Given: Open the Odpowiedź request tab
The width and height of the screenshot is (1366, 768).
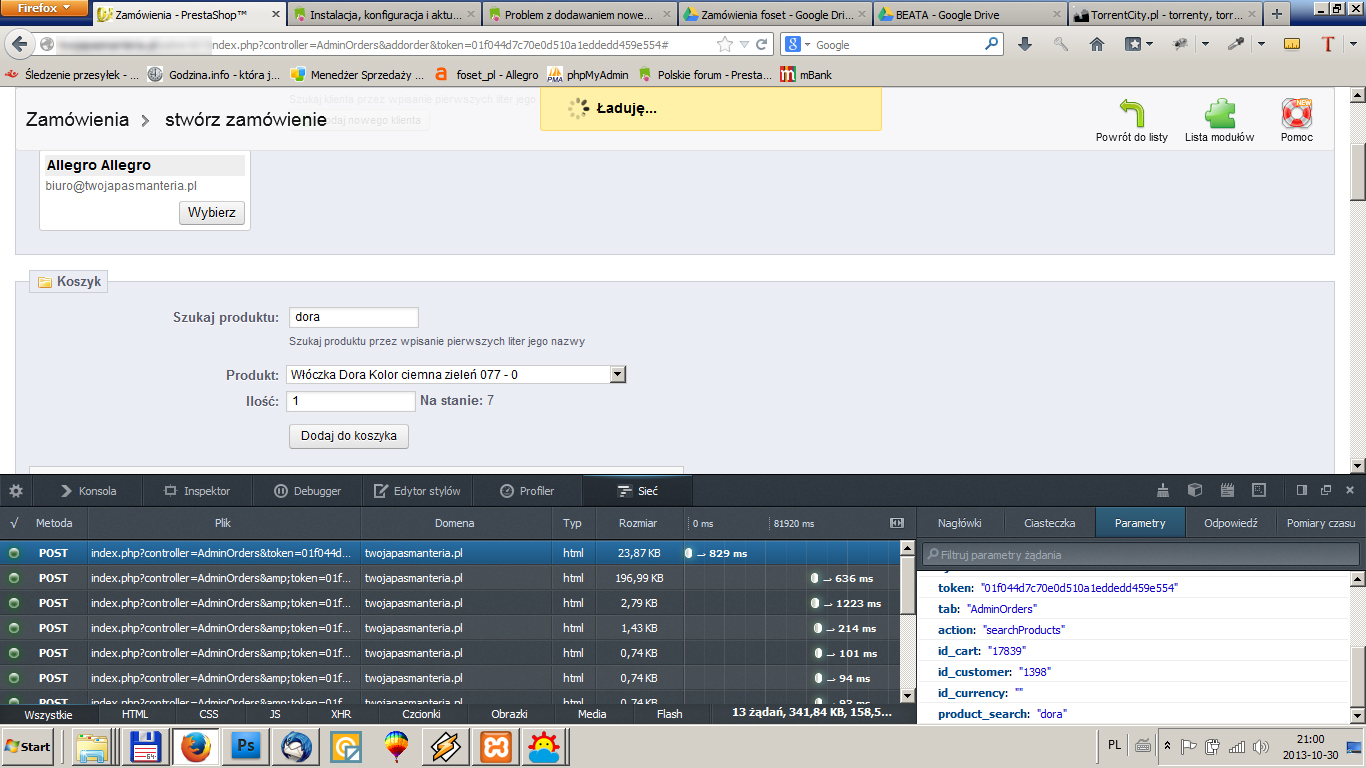Looking at the screenshot, I should [x=1230, y=523].
